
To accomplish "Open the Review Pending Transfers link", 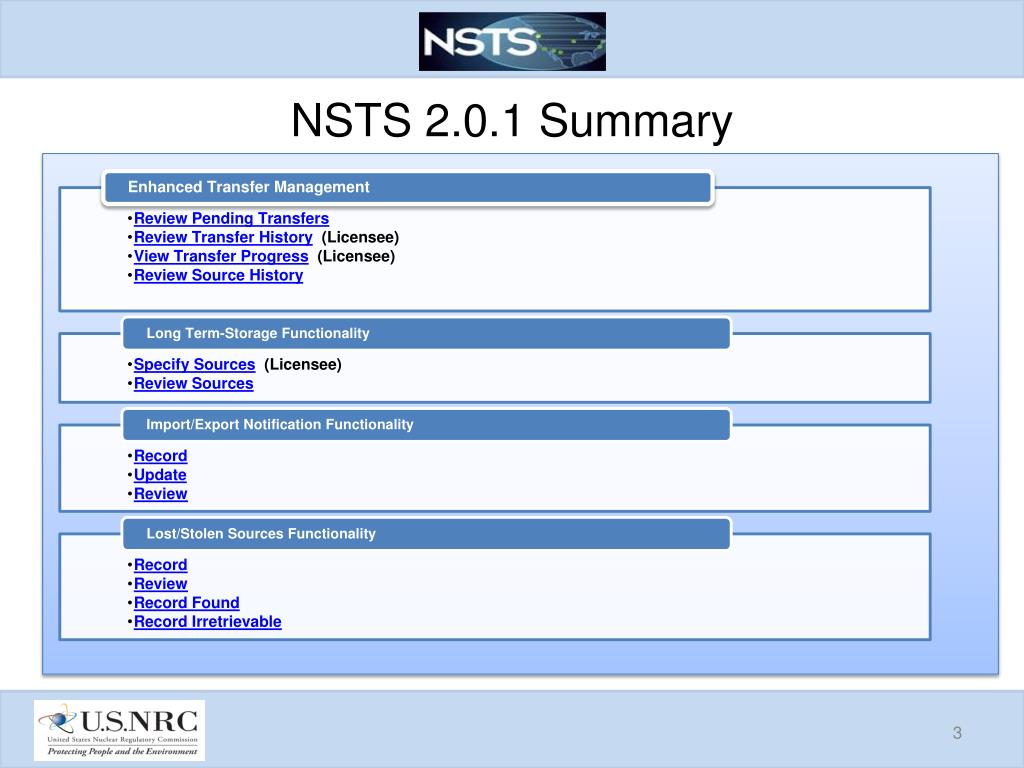I will coord(231,218).
